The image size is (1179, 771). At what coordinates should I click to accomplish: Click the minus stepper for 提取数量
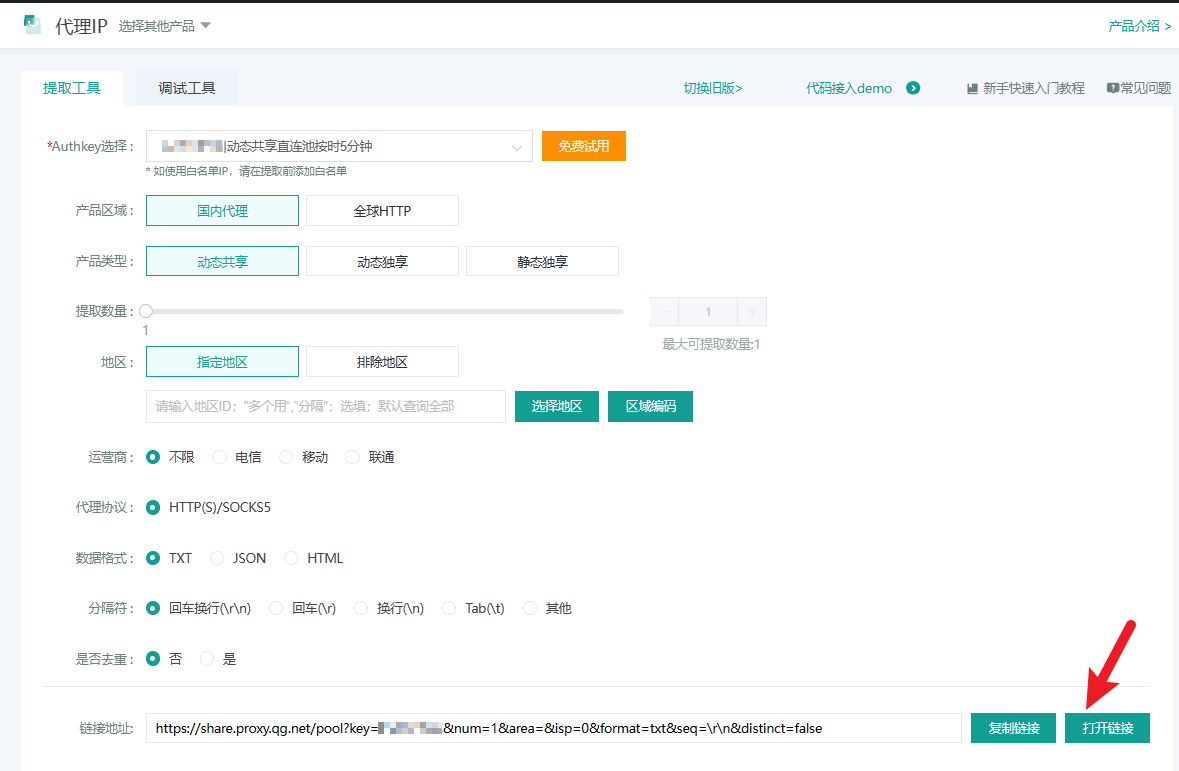(x=665, y=312)
